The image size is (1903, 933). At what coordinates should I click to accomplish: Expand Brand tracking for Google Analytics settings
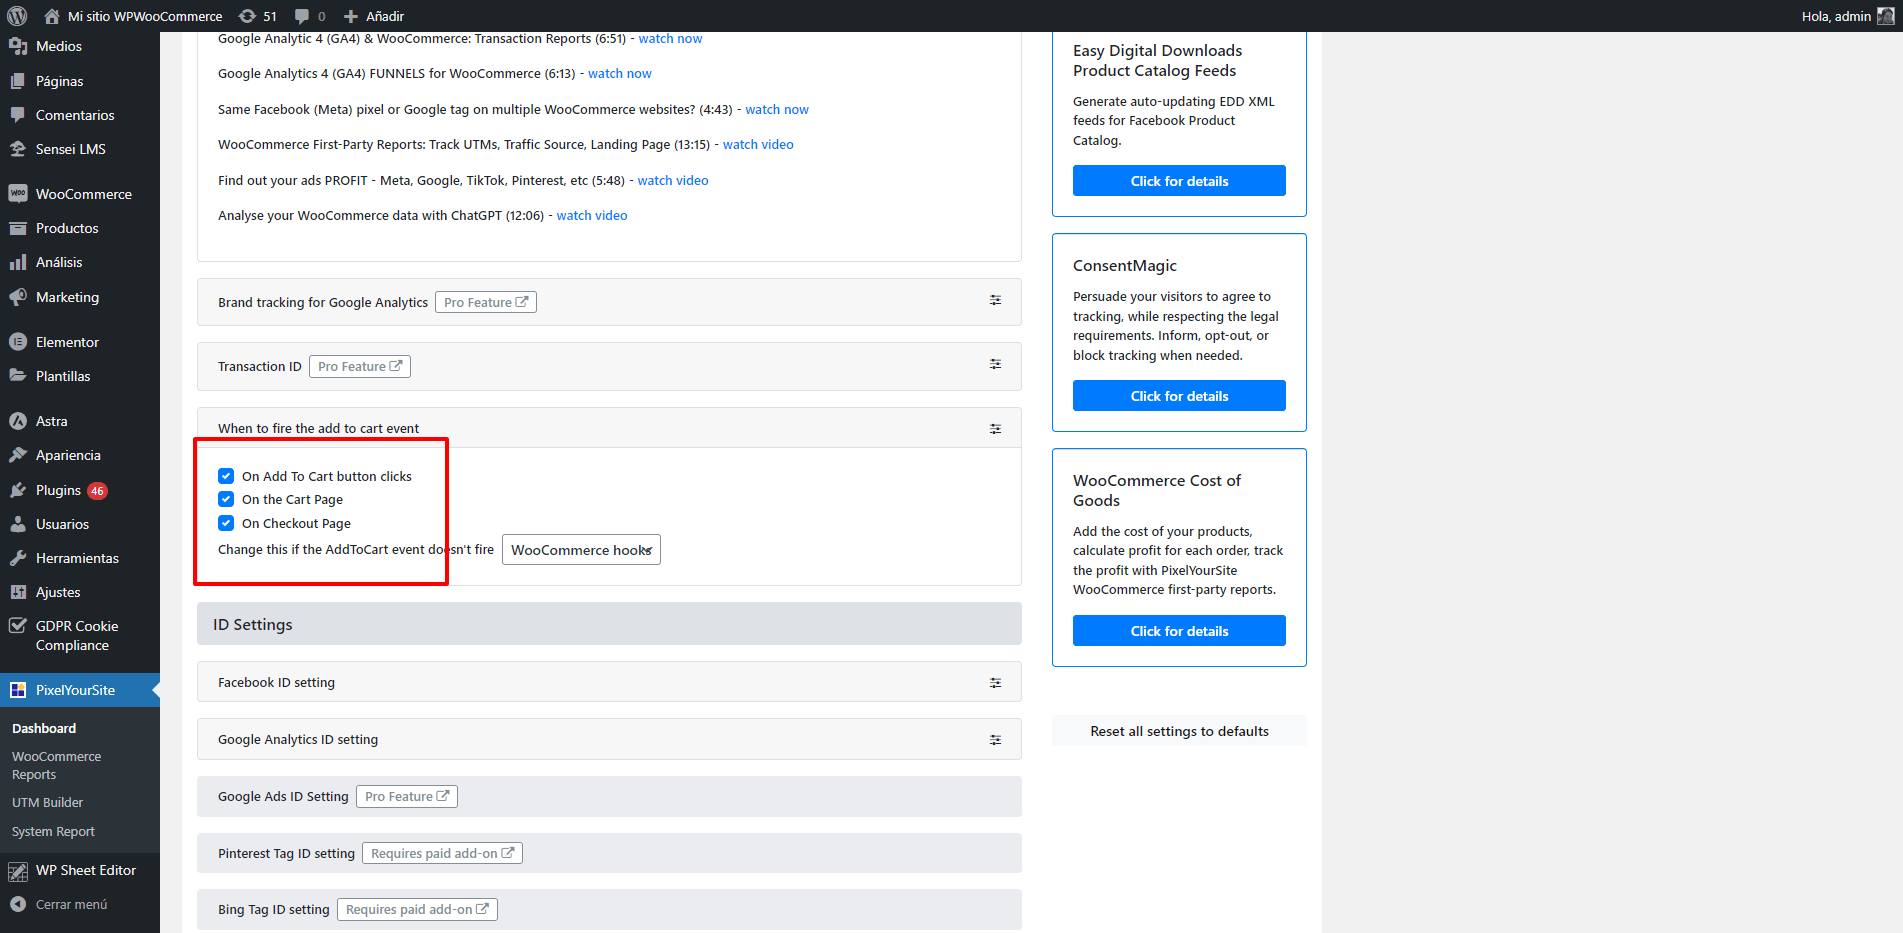[995, 300]
